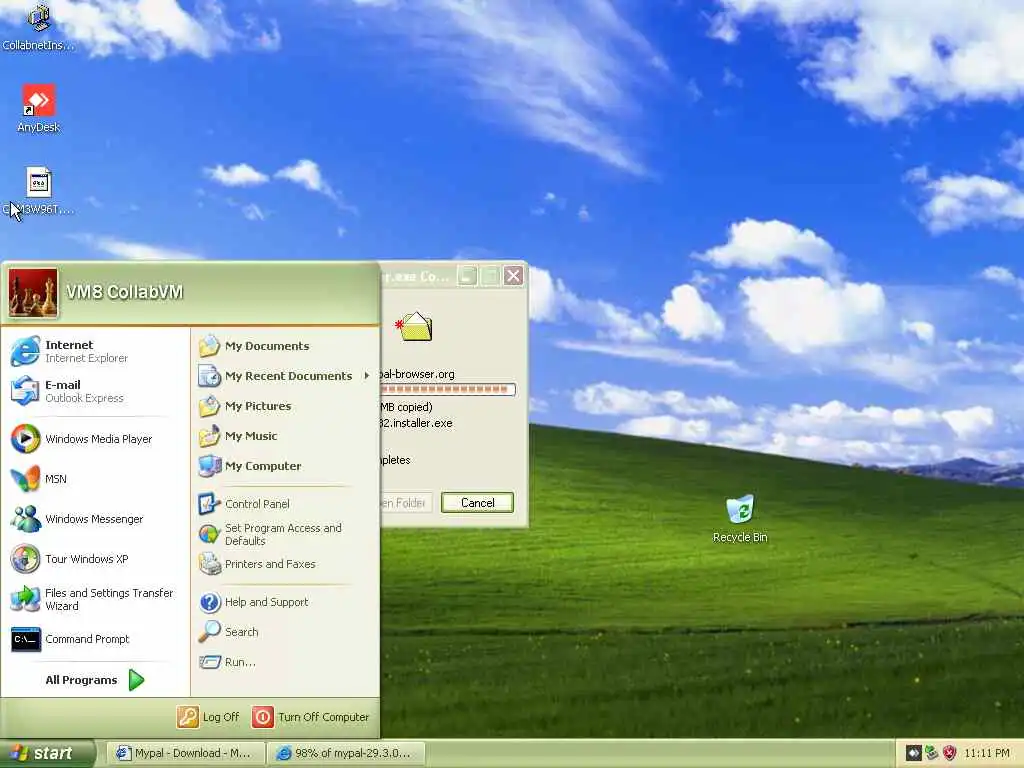Expand the My Recent Documents submenu
Viewport: 1024px width, 768px height.
285,376
